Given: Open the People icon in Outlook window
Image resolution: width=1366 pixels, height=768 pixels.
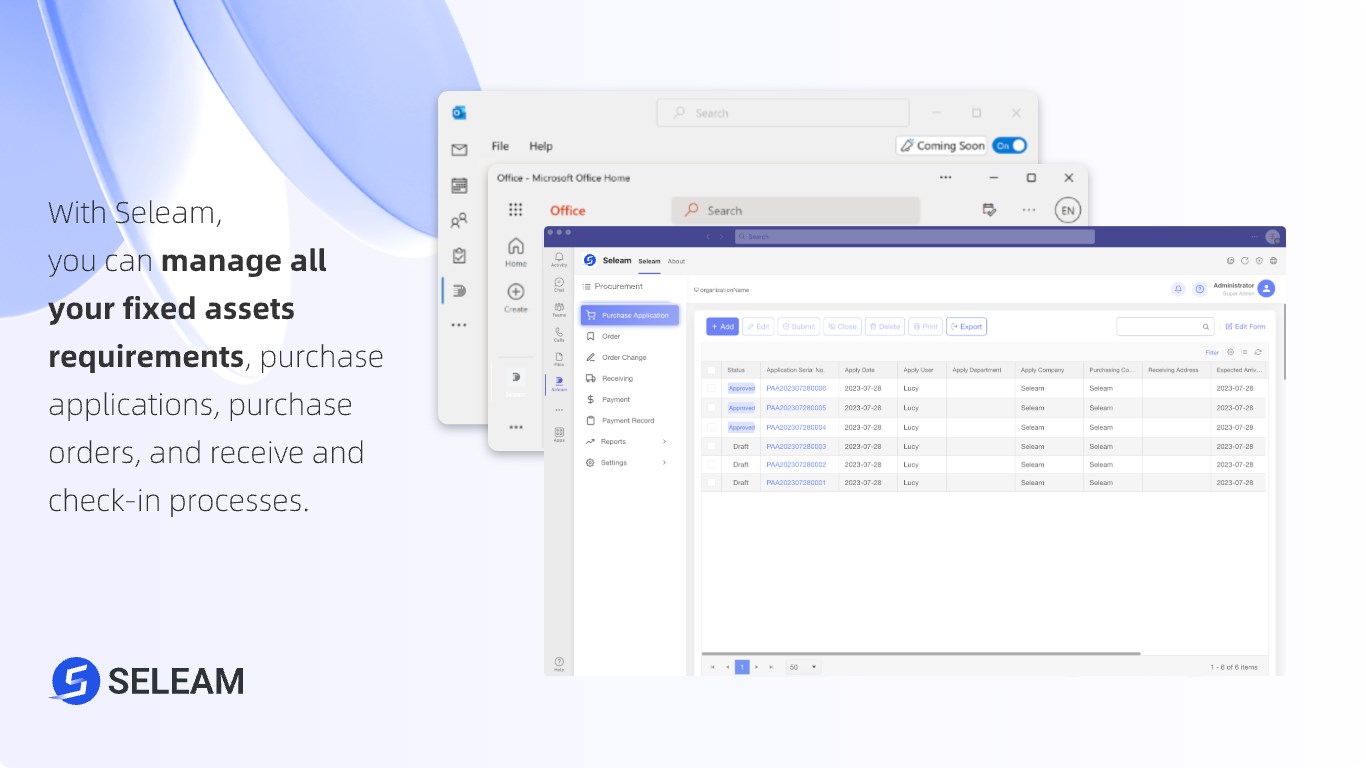Looking at the screenshot, I should [x=459, y=221].
